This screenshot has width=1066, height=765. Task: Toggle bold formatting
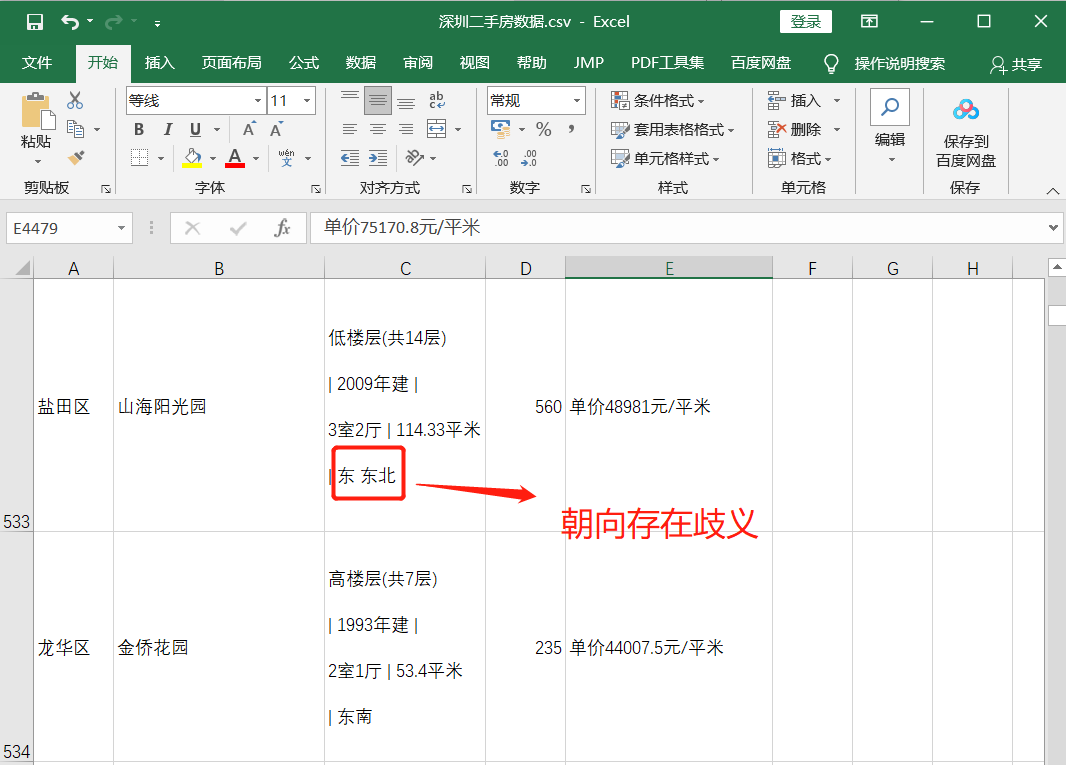coord(139,129)
